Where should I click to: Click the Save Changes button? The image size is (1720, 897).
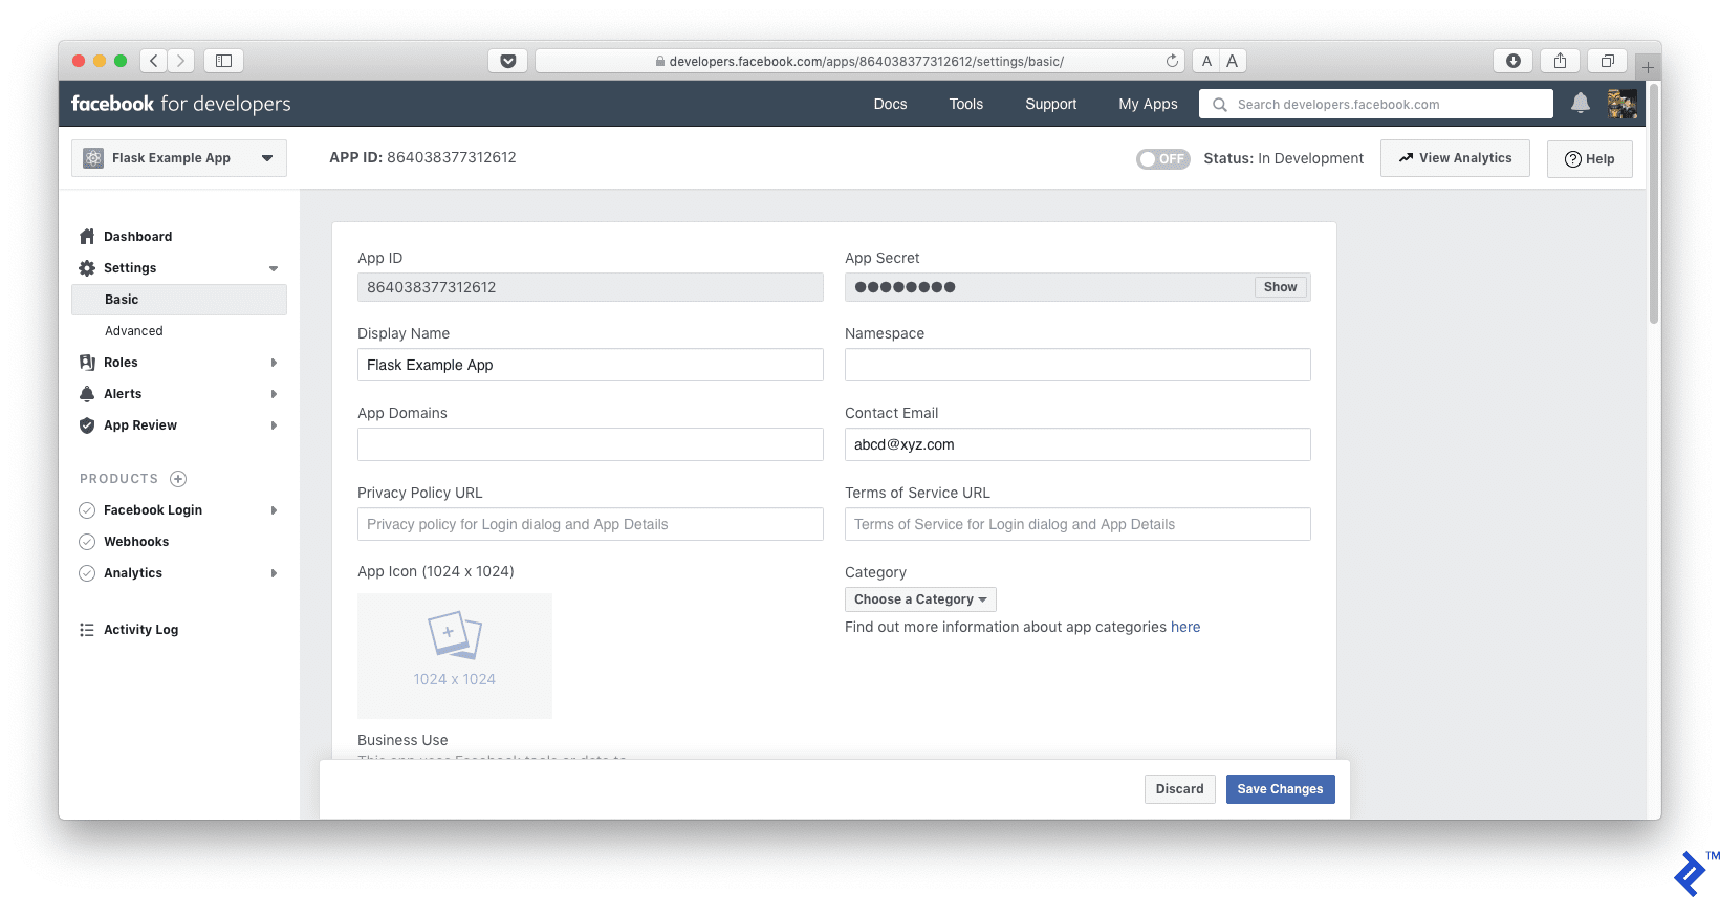click(1279, 789)
